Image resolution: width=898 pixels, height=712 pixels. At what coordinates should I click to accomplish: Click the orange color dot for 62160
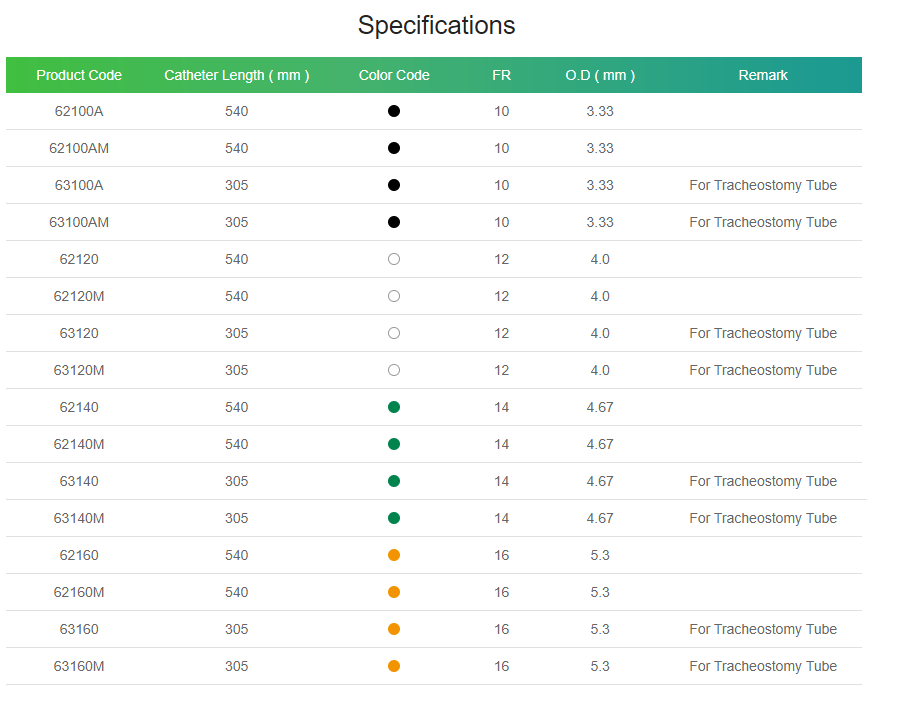pyautogui.click(x=393, y=555)
